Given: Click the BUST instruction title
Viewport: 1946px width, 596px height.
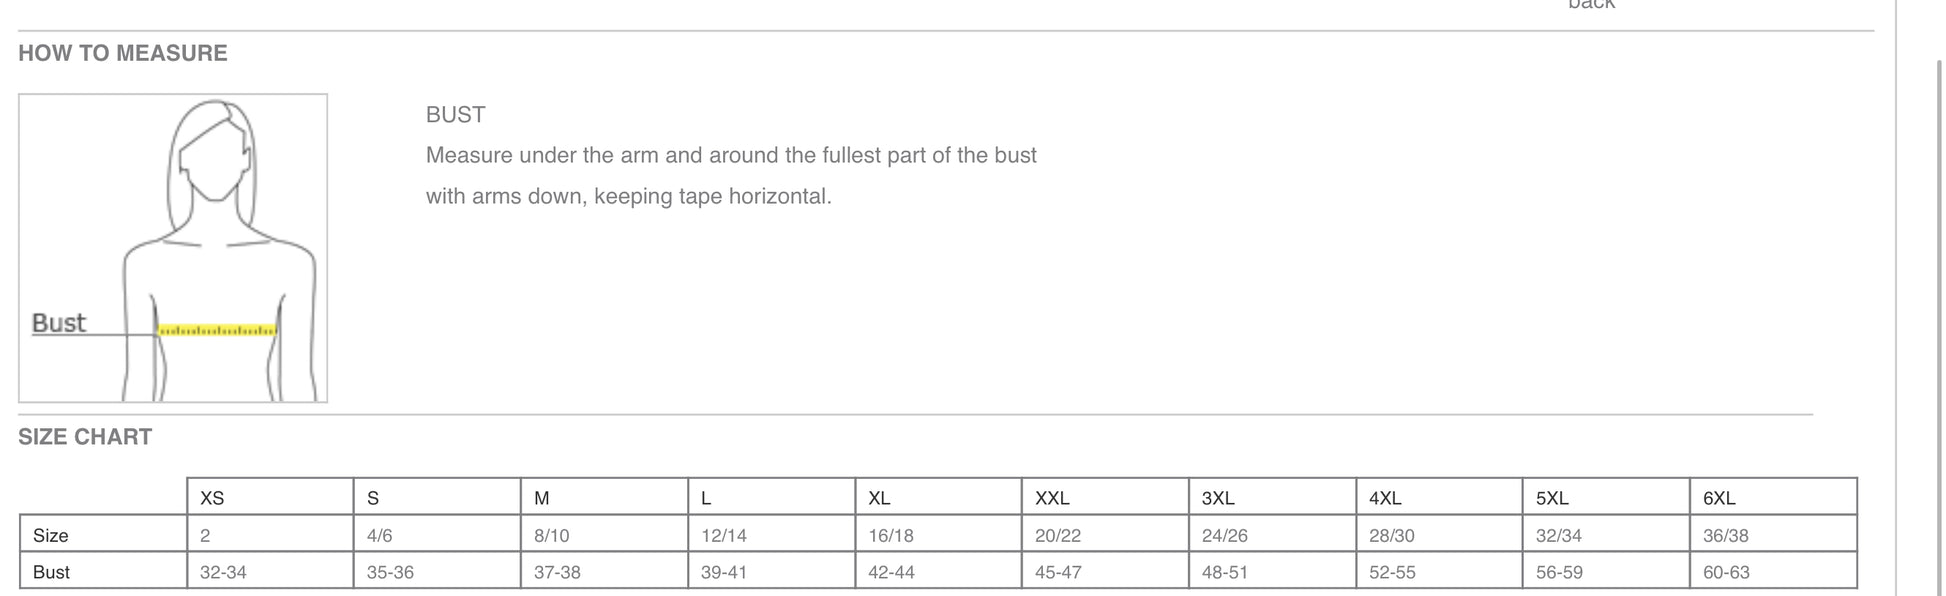Looking at the screenshot, I should (455, 115).
